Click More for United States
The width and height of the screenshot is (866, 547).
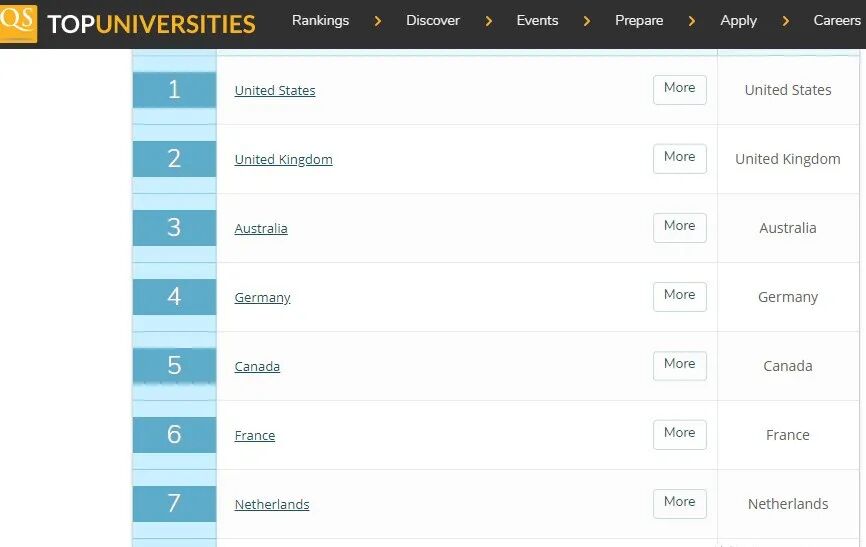[x=679, y=90]
